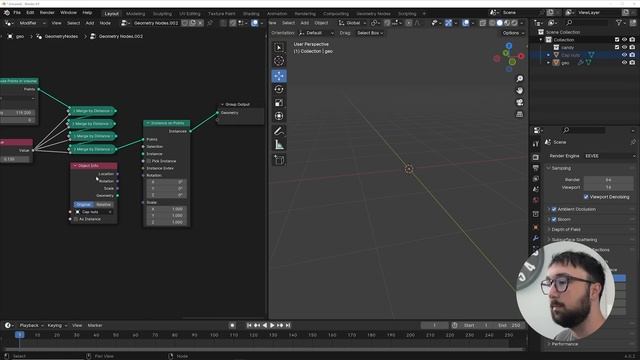This screenshot has width=640, height=360.
Task: Play animation in timeline
Action: tap(272, 325)
